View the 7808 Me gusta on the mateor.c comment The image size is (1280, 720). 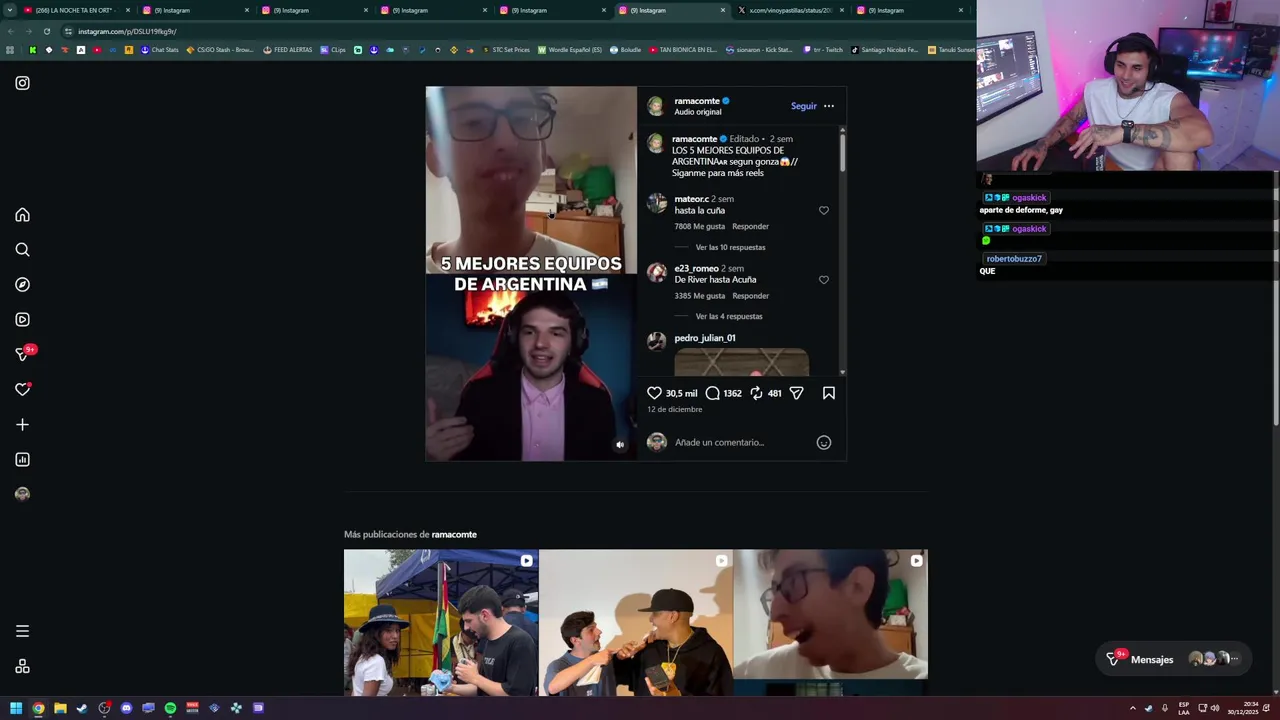pos(699,227)
